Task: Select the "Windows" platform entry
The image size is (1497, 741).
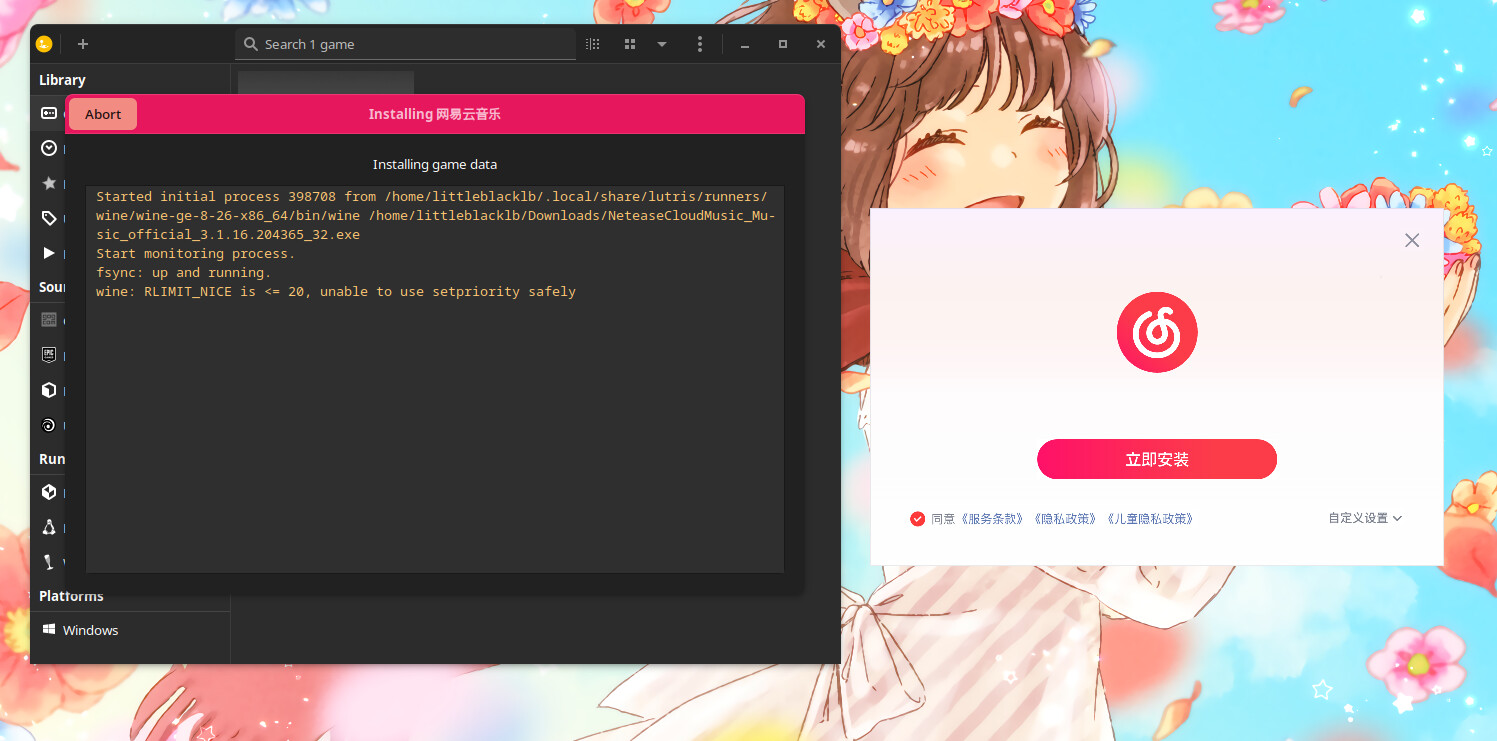Action: tap(130, 630)
